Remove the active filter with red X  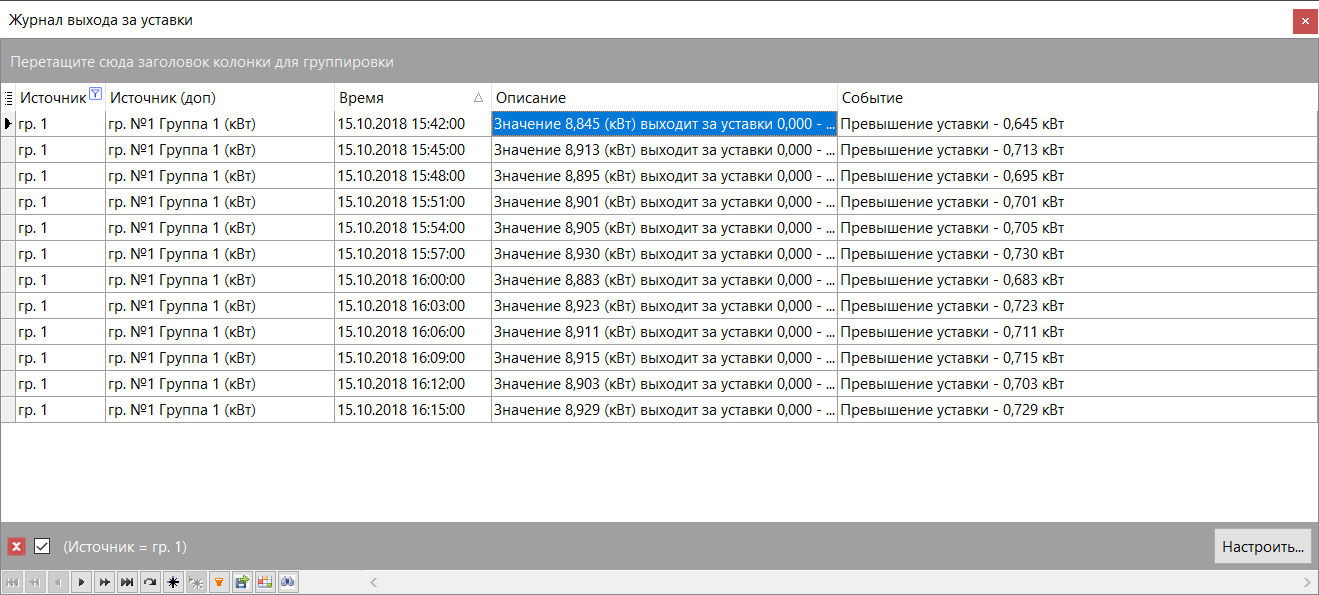click(x=15, y=546)
